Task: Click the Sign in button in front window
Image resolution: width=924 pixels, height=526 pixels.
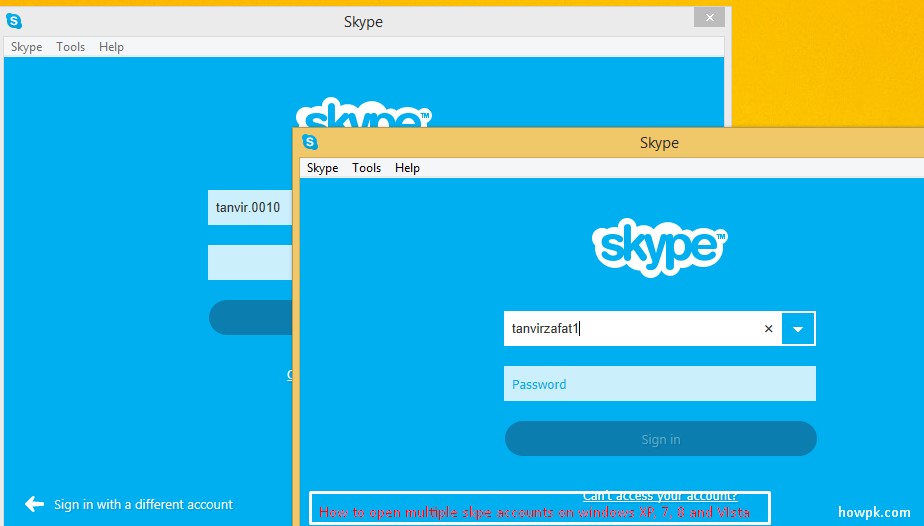Action: click(x=661, y=439)
